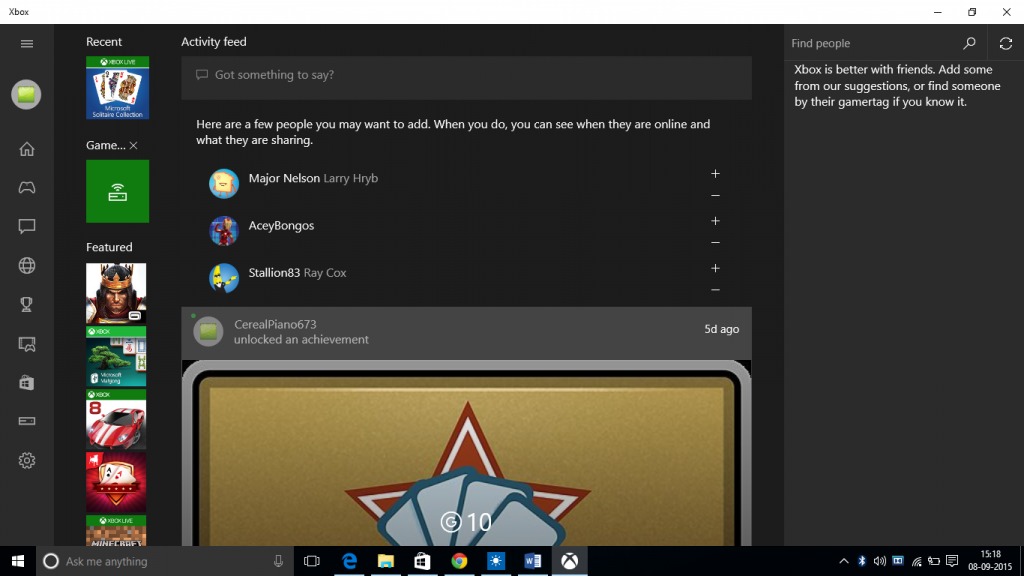The image size is (1024, 576).
Task: Click the 5d ago timestamp
Action: 722,329
